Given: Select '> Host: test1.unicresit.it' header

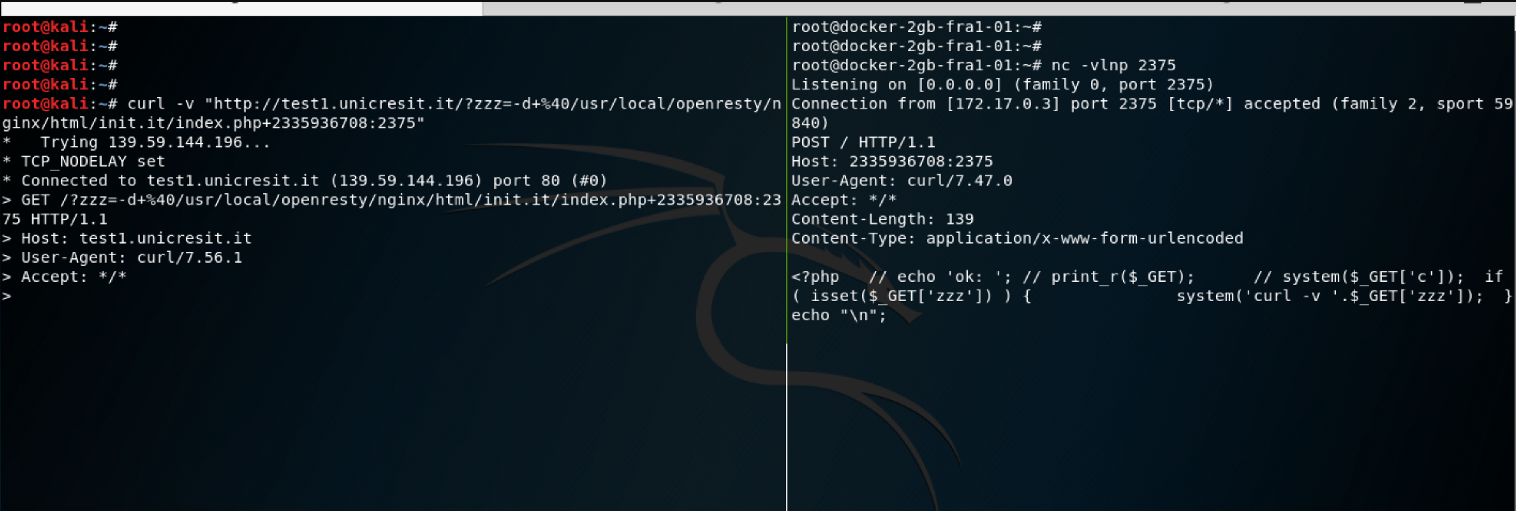Looking at the screenshot, I should 127,238.
